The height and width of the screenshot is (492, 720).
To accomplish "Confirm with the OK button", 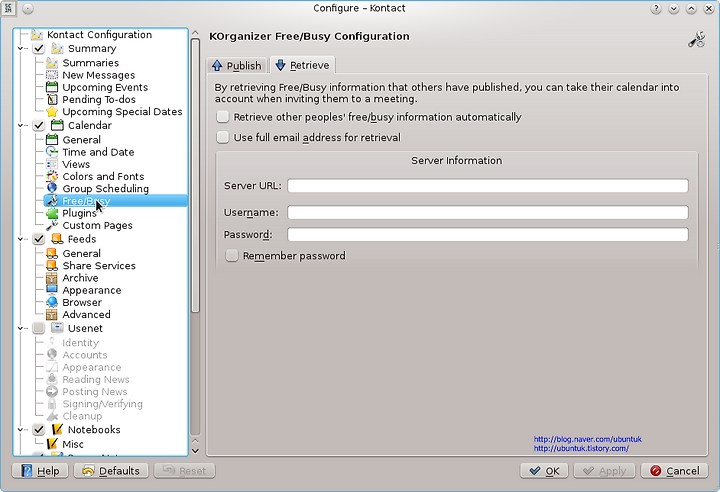I will pos(544,471).
